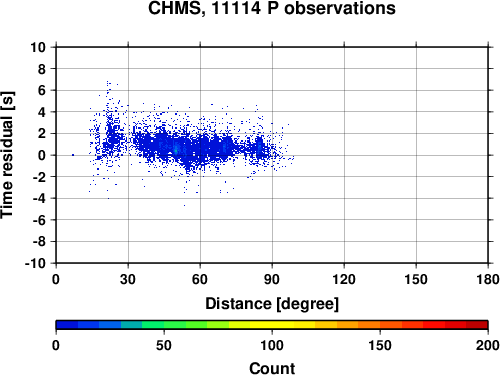Click the lowest outlier point near -4.6 seconds

pyautogui.click(x=184, y=205)
